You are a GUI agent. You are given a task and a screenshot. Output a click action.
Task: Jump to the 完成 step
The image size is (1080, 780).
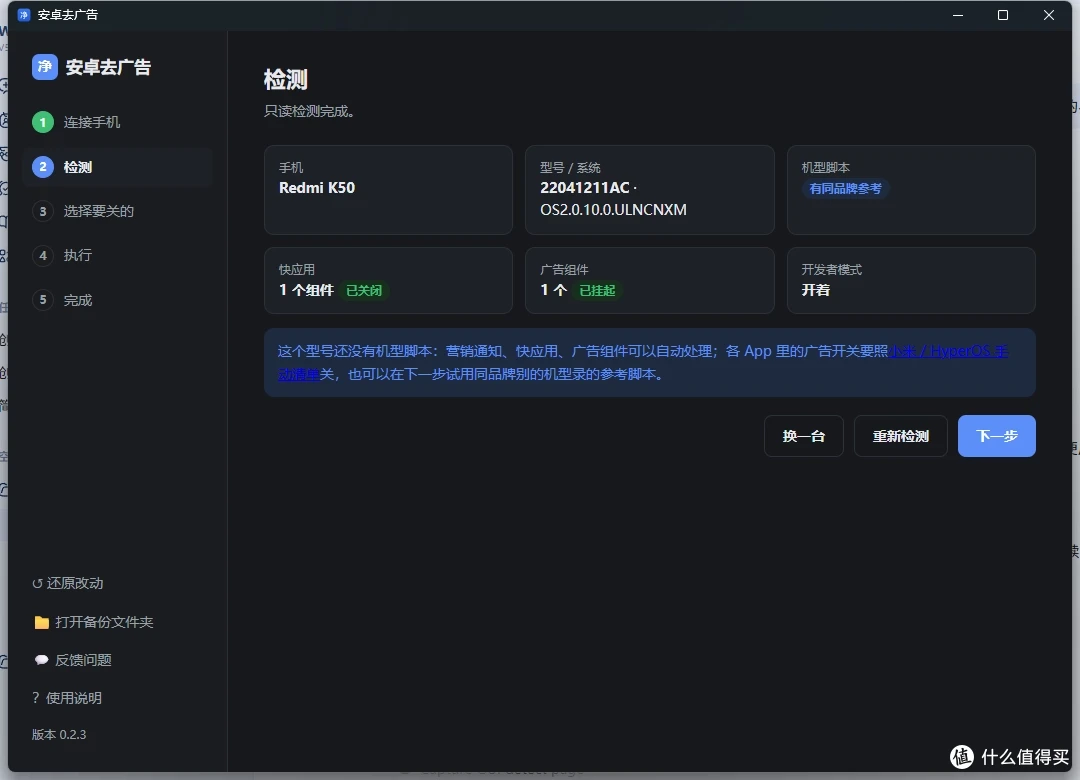[x=117, y=300]
